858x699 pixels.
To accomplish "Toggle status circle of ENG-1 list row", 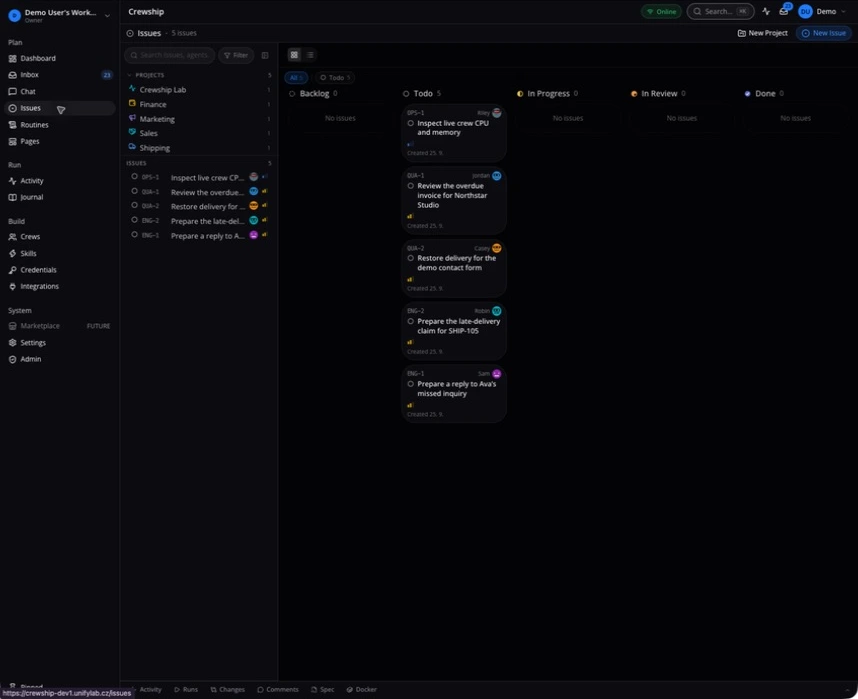I will pos(134,235).
